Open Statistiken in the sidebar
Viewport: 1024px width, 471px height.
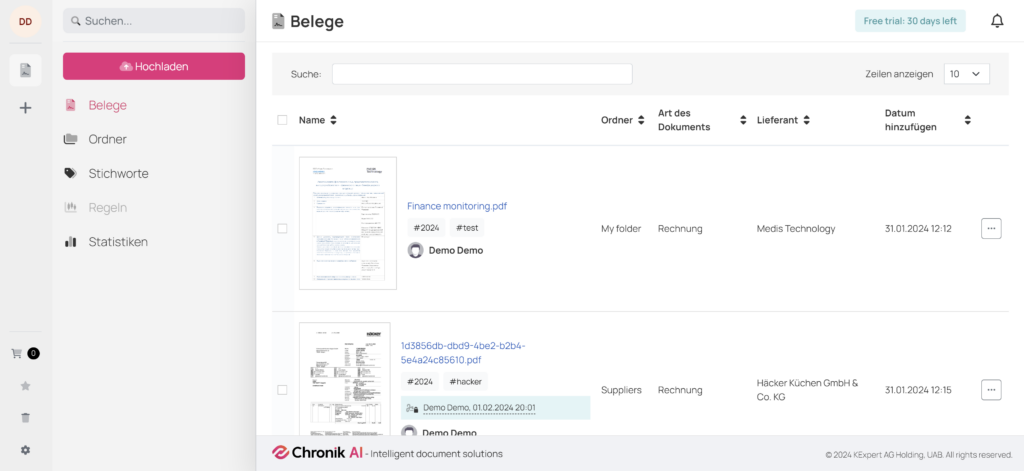(117, 241)
